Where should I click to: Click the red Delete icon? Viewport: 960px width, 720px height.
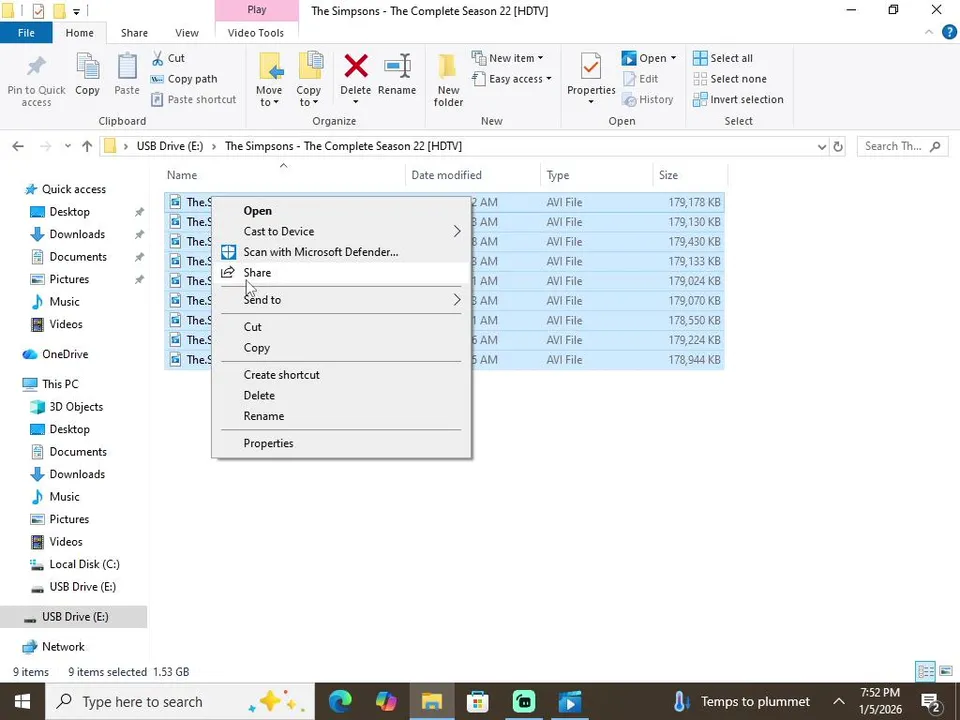[x=356, y=66]
